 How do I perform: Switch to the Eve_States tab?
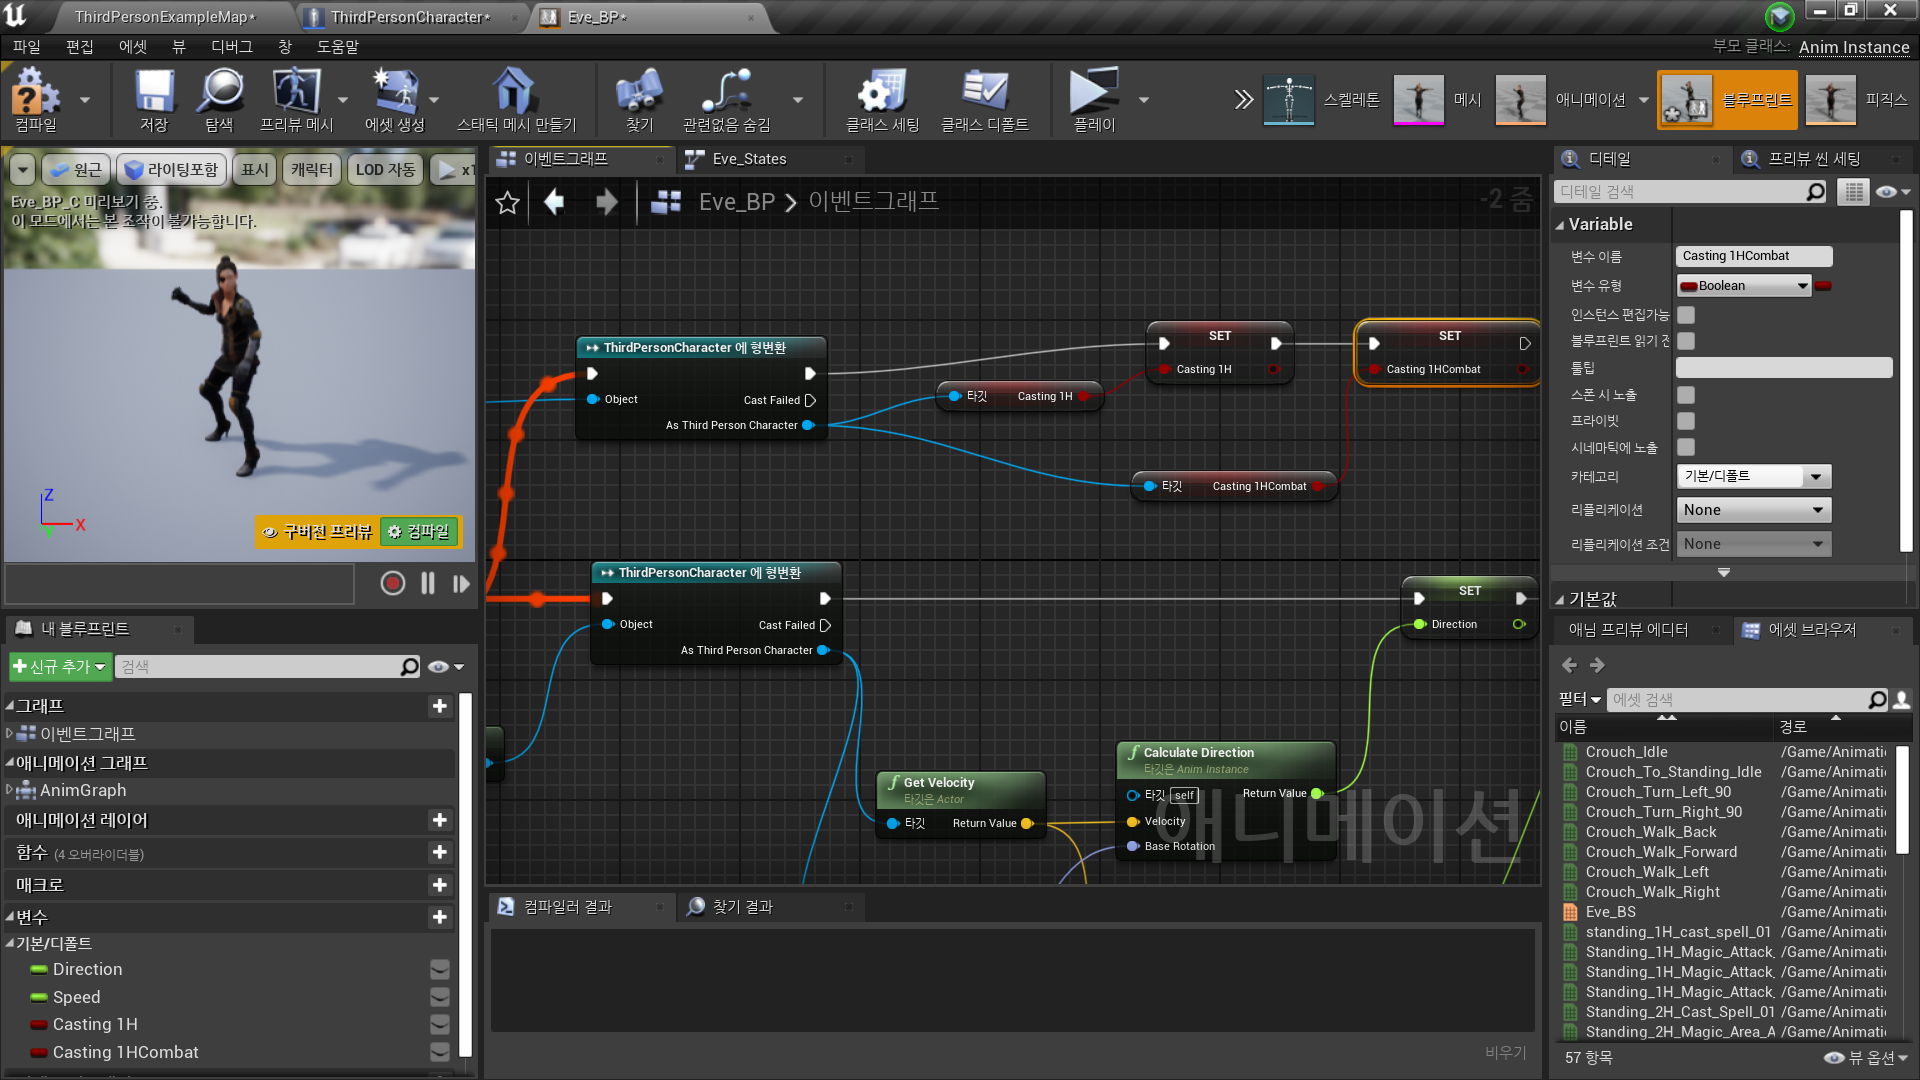[748, 158]
